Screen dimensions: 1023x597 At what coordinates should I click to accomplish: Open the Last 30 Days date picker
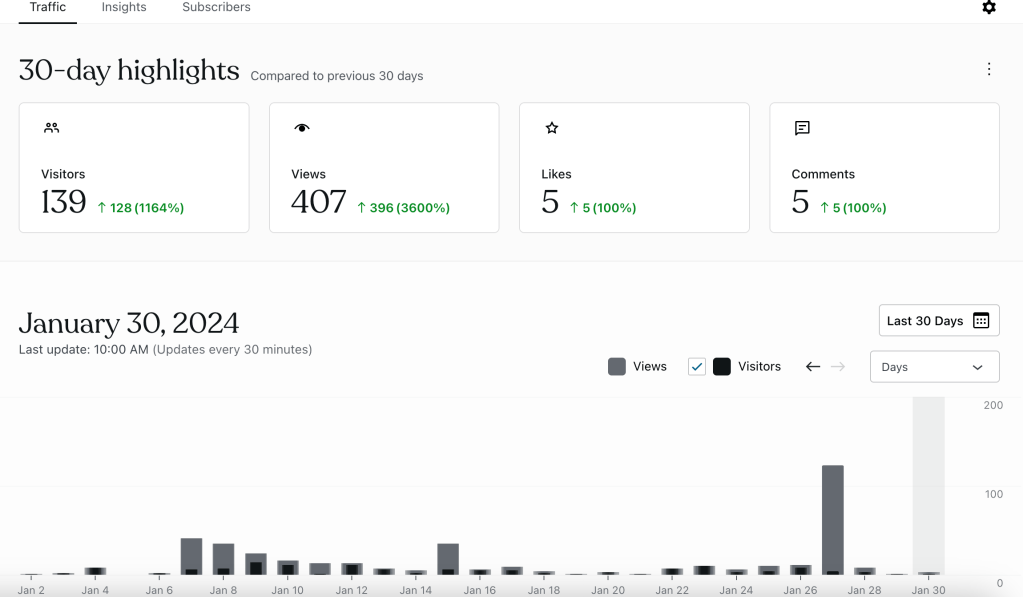pyautogui.click(x=938, y=321)
